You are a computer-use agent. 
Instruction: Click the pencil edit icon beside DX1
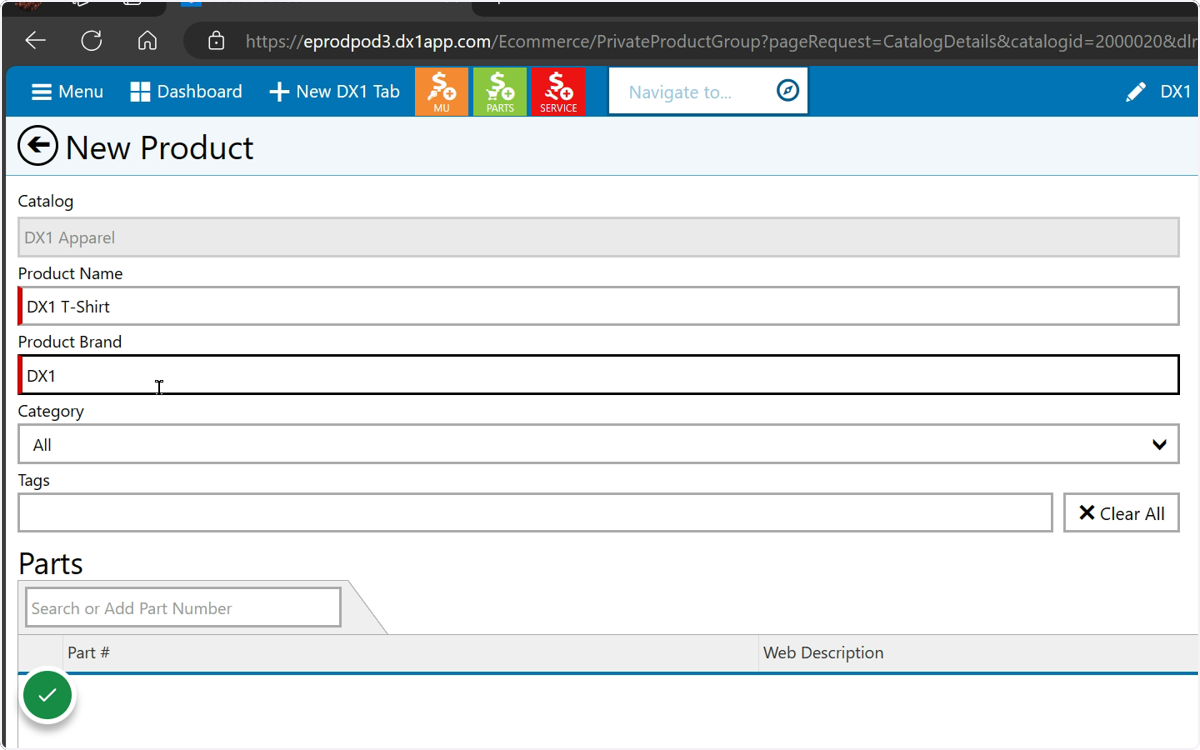pyautogui.click(x=1136, y=92)
